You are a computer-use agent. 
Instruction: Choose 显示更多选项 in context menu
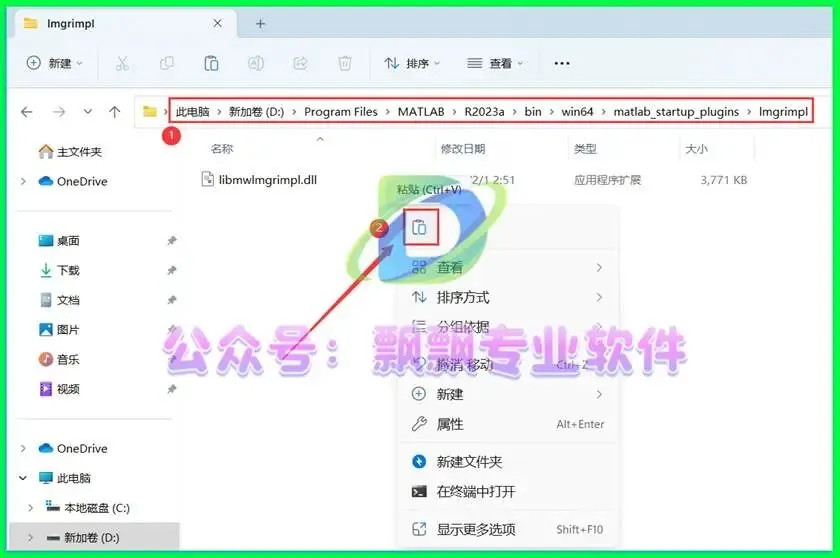click(506, 530)
